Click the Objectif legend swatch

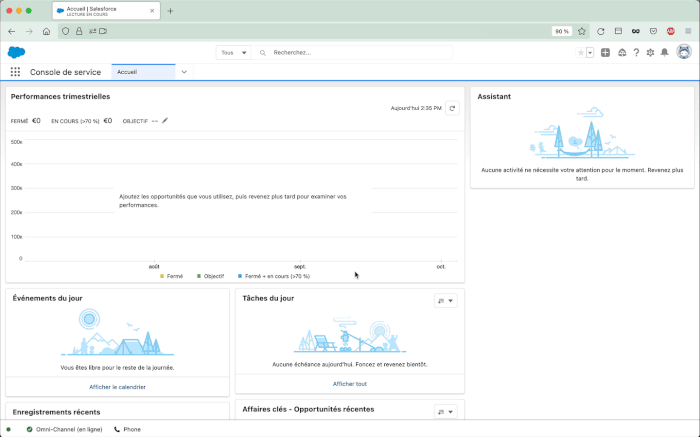point(199,276)
